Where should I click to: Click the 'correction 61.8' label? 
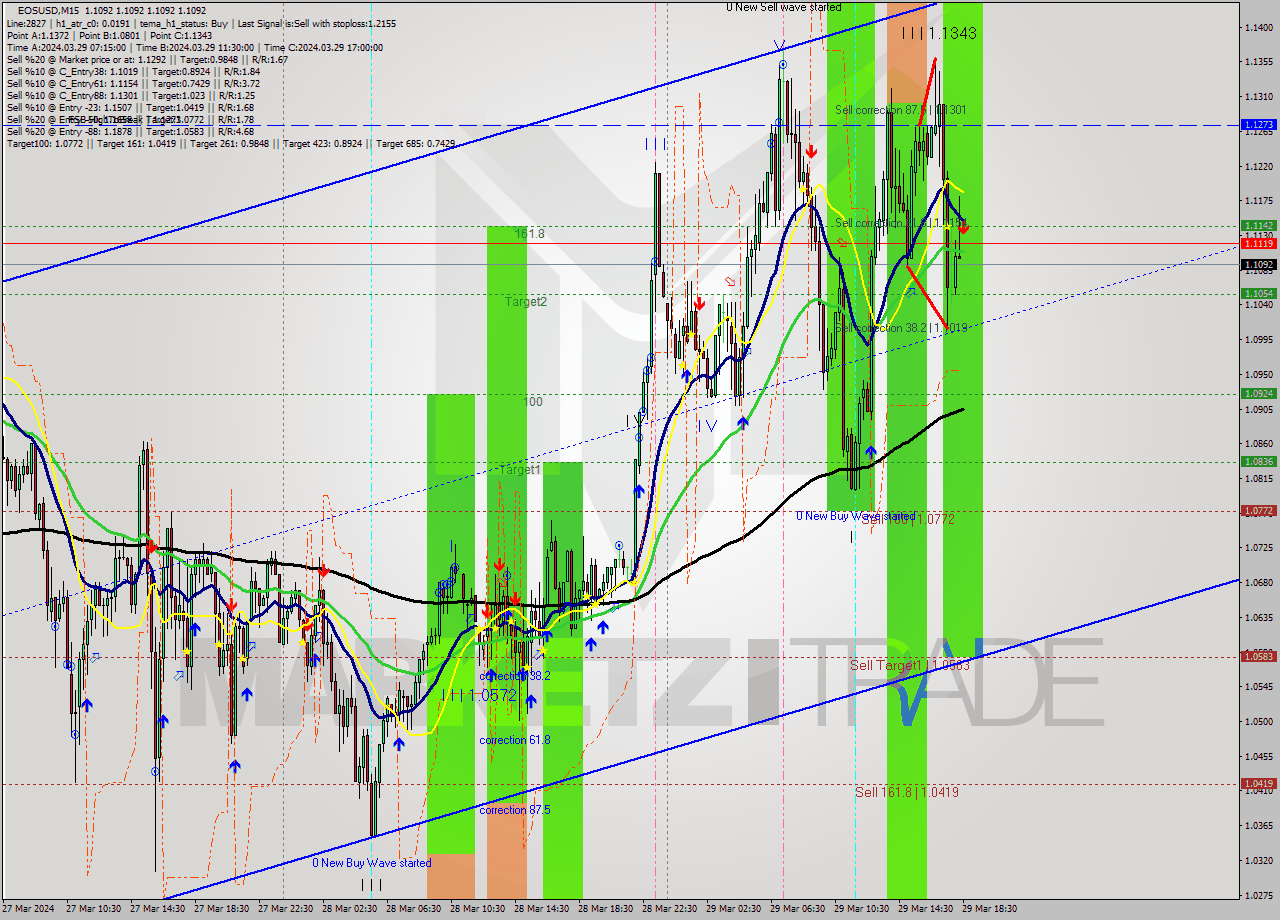(514, 740)
